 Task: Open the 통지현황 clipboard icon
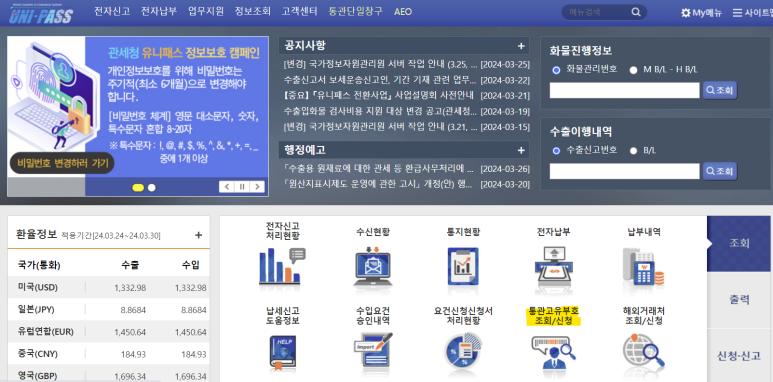tap(463, 267)
